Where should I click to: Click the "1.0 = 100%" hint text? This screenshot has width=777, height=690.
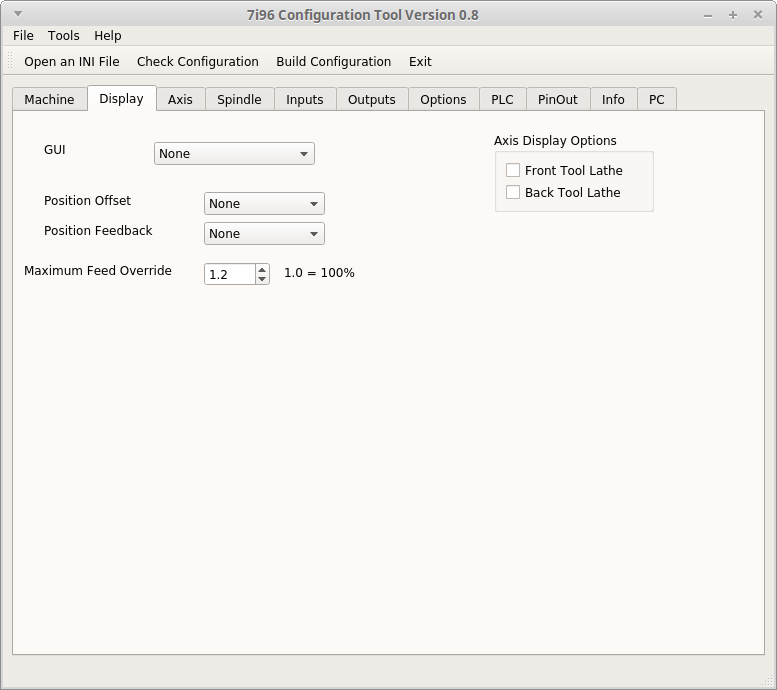[319, 273]
